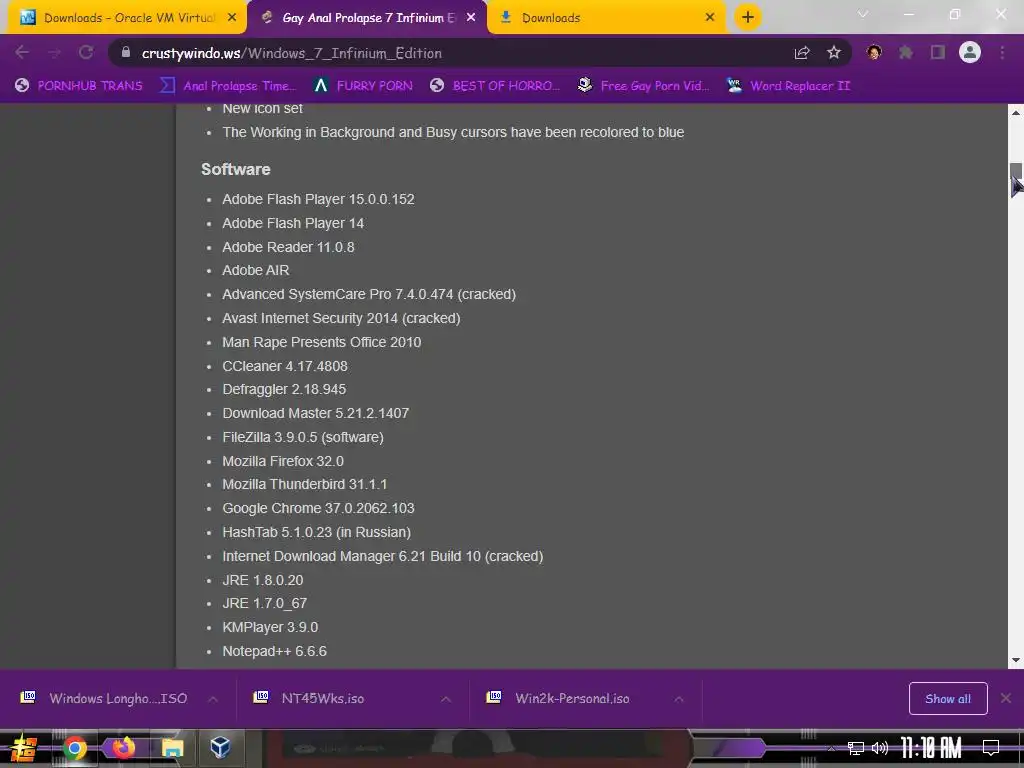Open VirtualBox from the taskbar
1024x768 pixels.
(x=220, y=748)
